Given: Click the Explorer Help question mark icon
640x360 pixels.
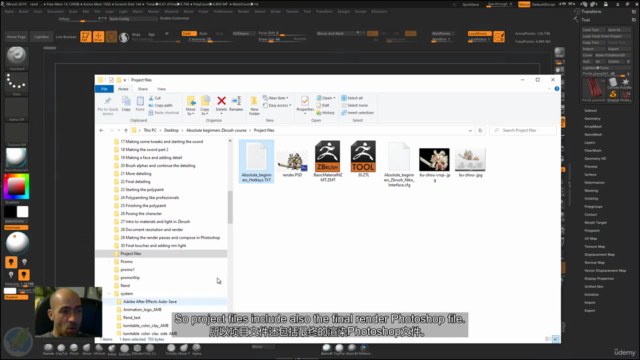Looking at the screenshot, I should (x=557, y=89).
